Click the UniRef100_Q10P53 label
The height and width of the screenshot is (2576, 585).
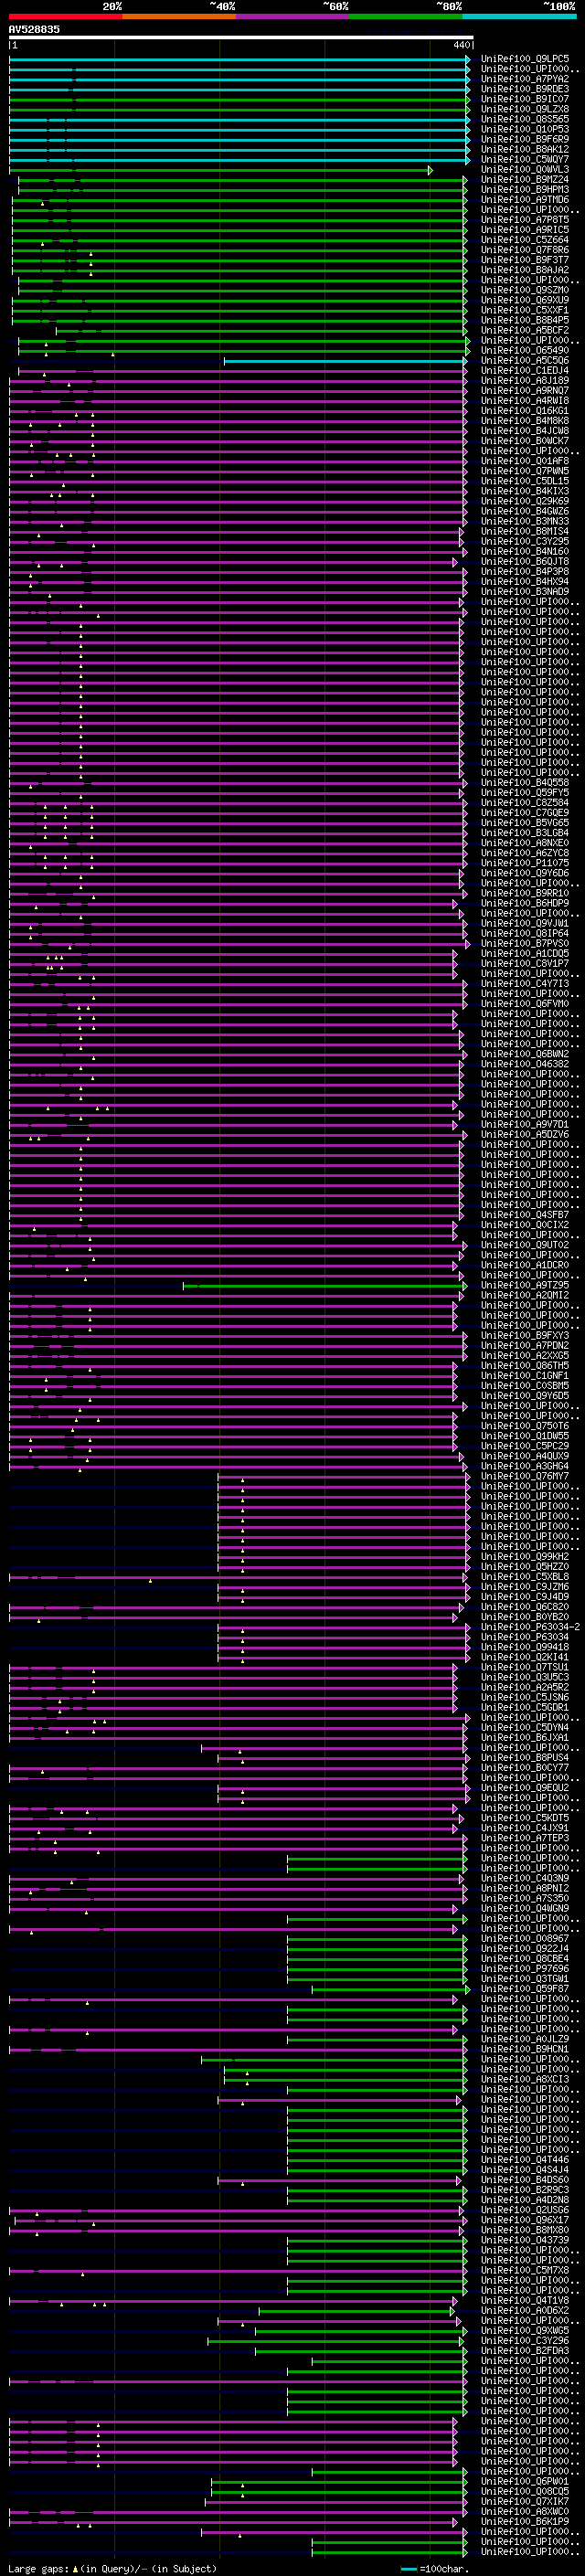(x=525, y=129)
